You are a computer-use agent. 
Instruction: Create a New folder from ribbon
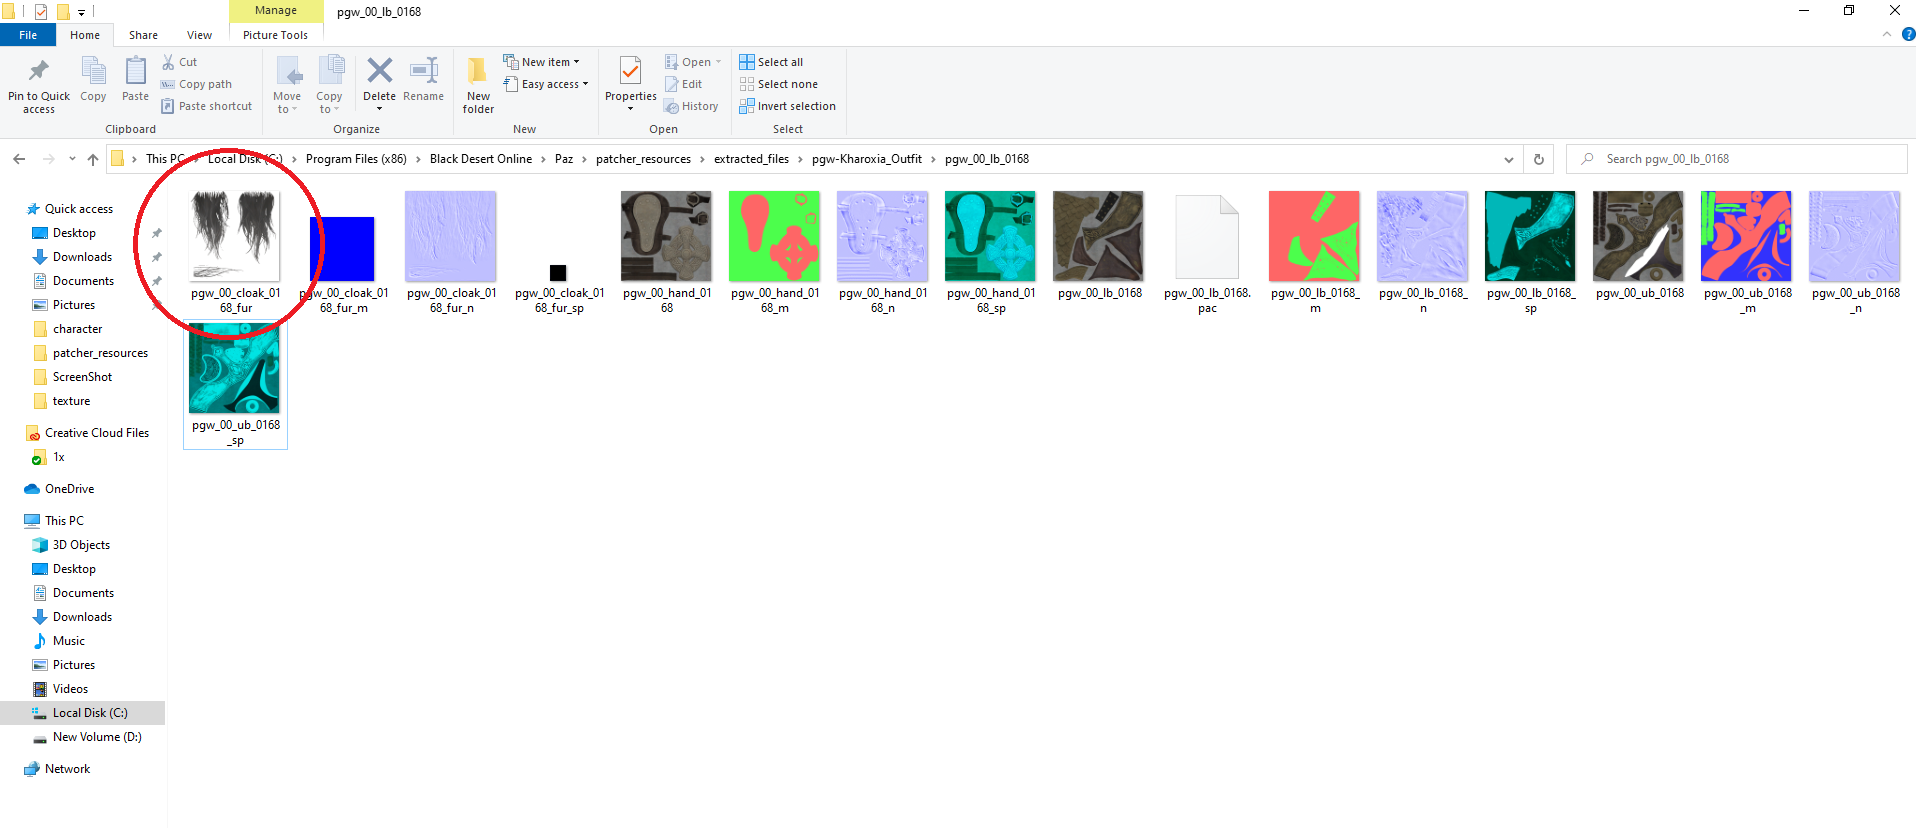coord(478,84)
